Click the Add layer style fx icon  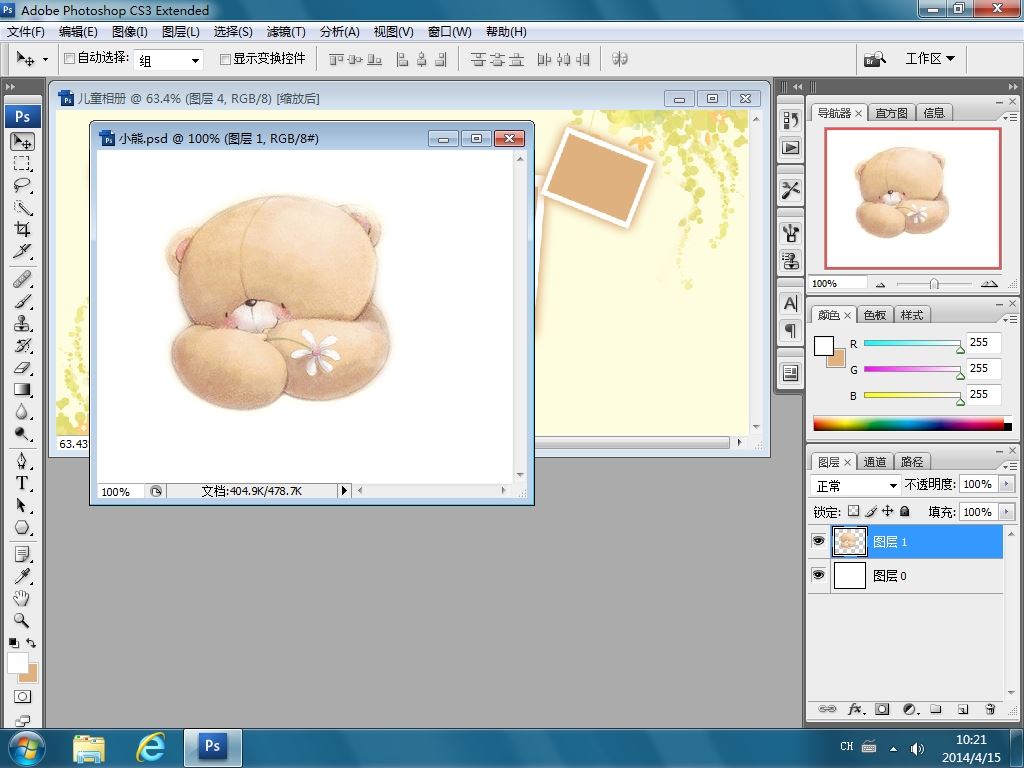click(856, 709)
